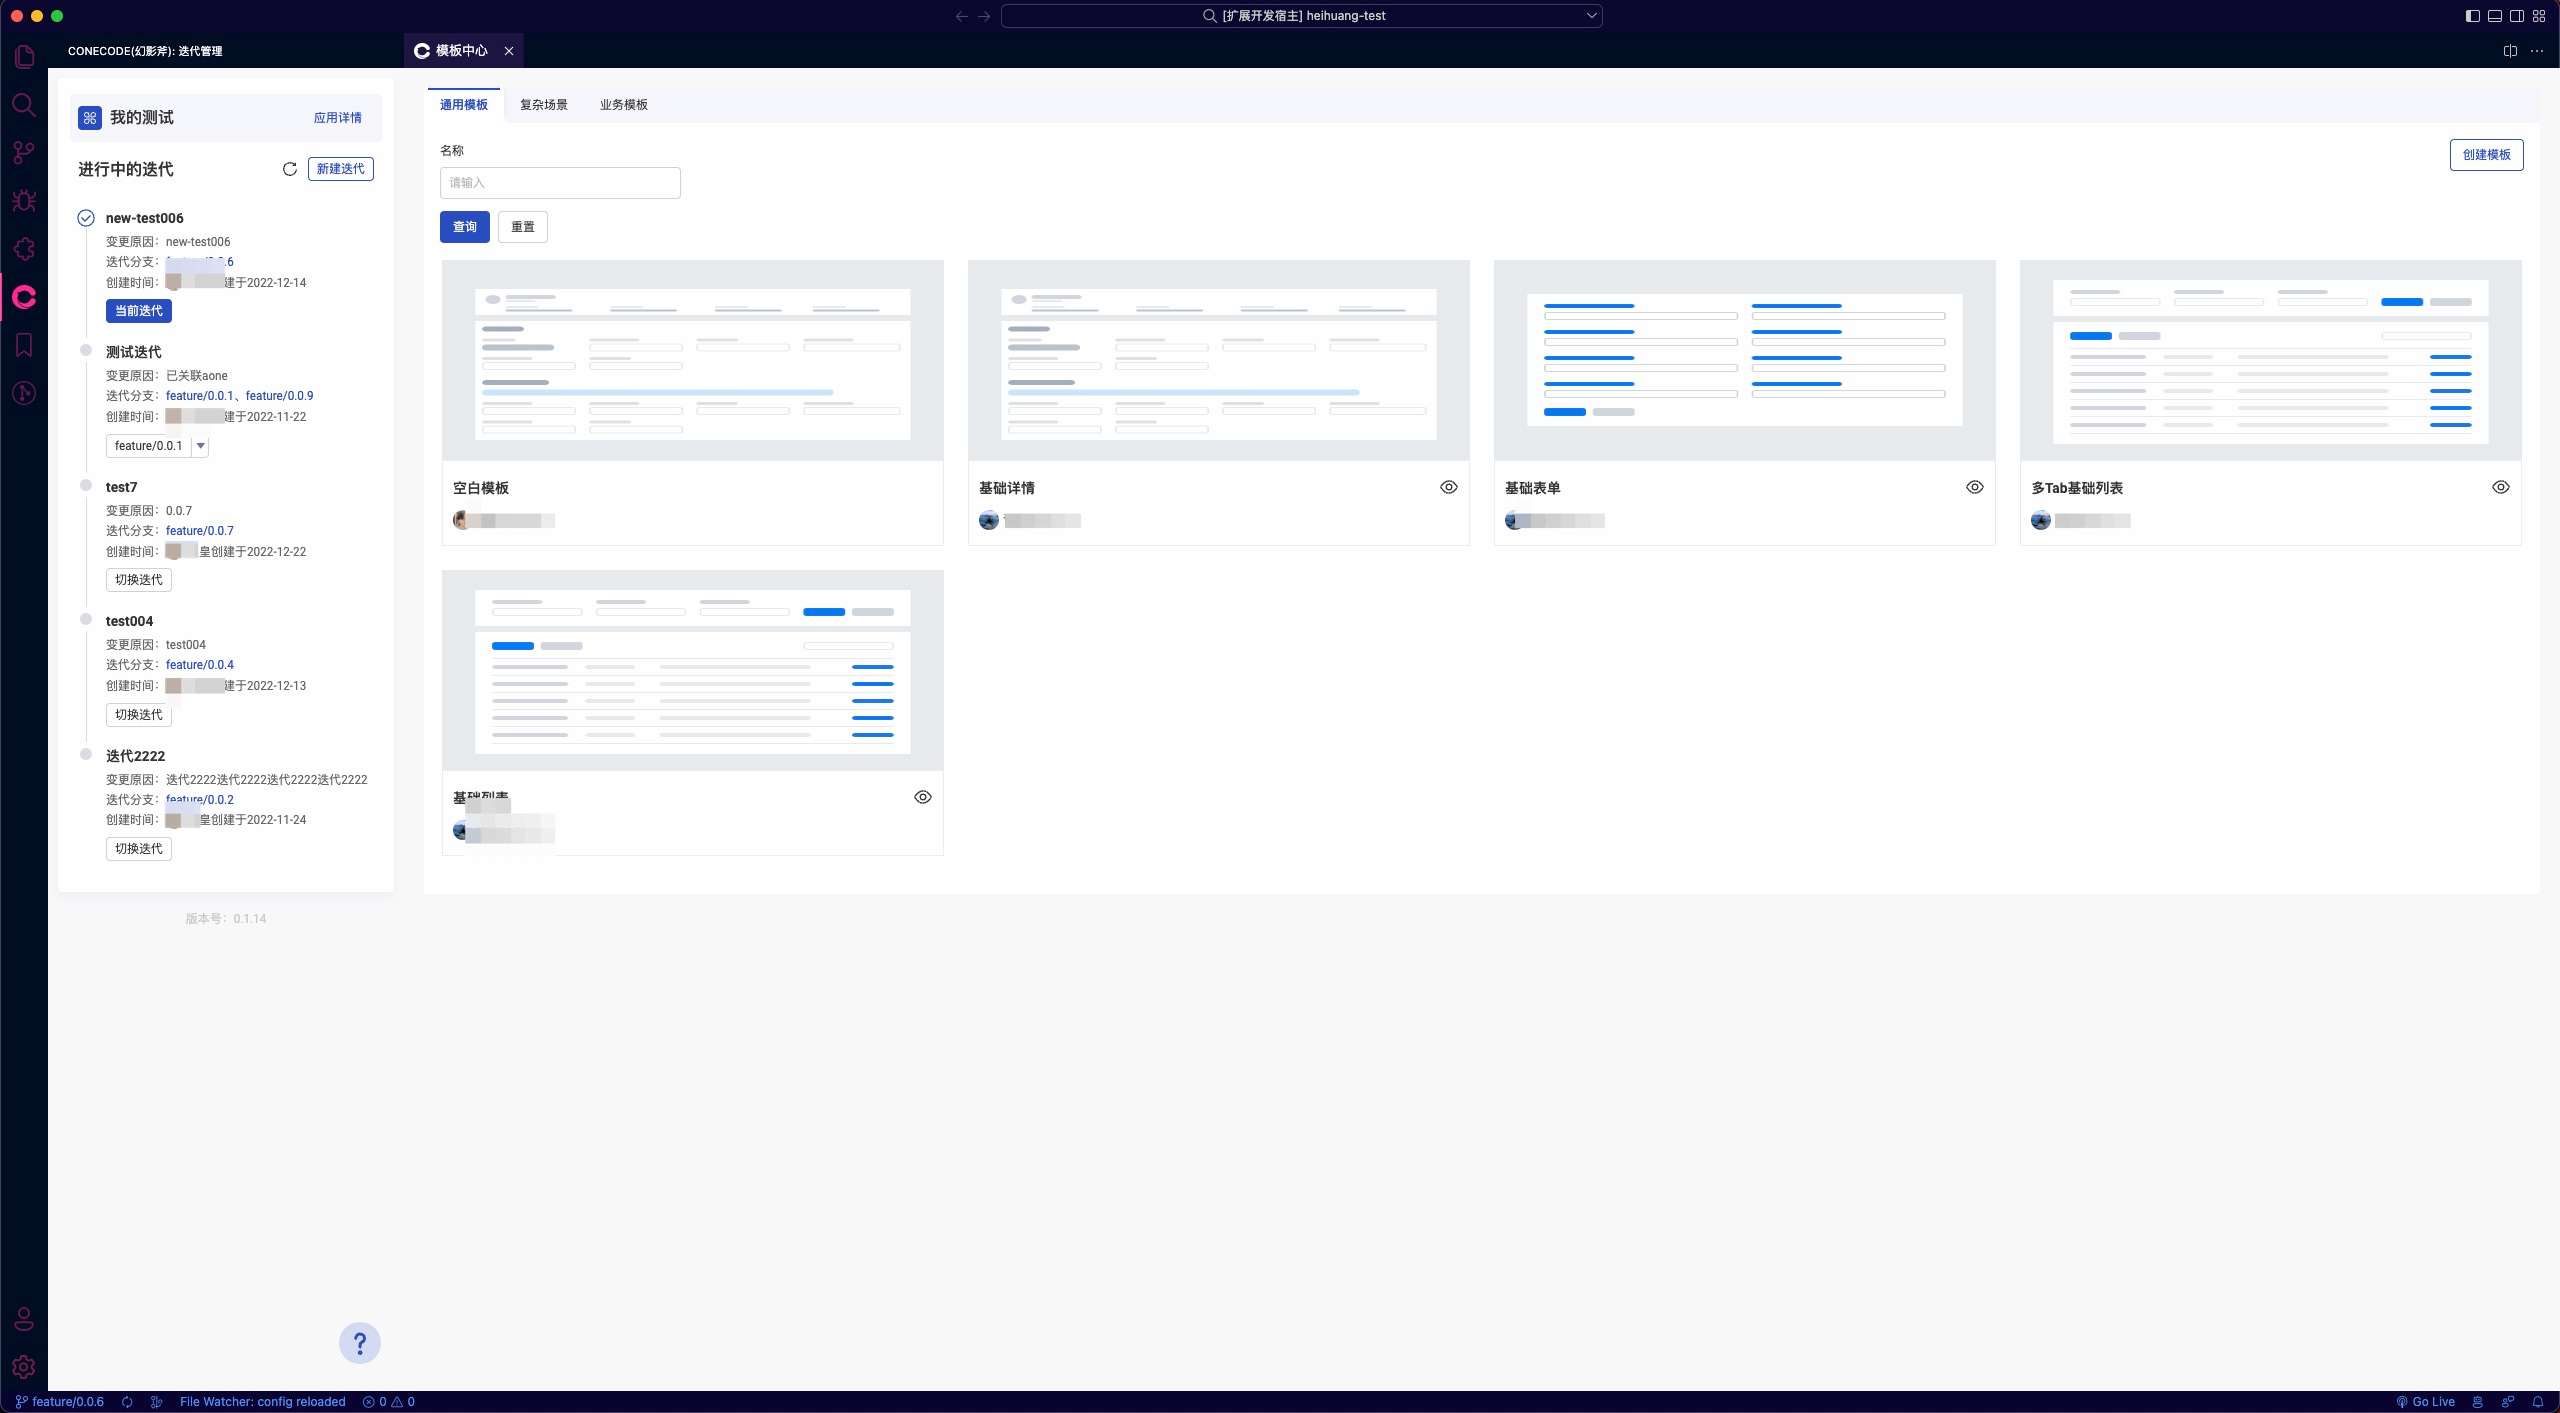Switch to the 复杂场景 tab
The image size is (2560, 1413).
[x=544, y=105]
